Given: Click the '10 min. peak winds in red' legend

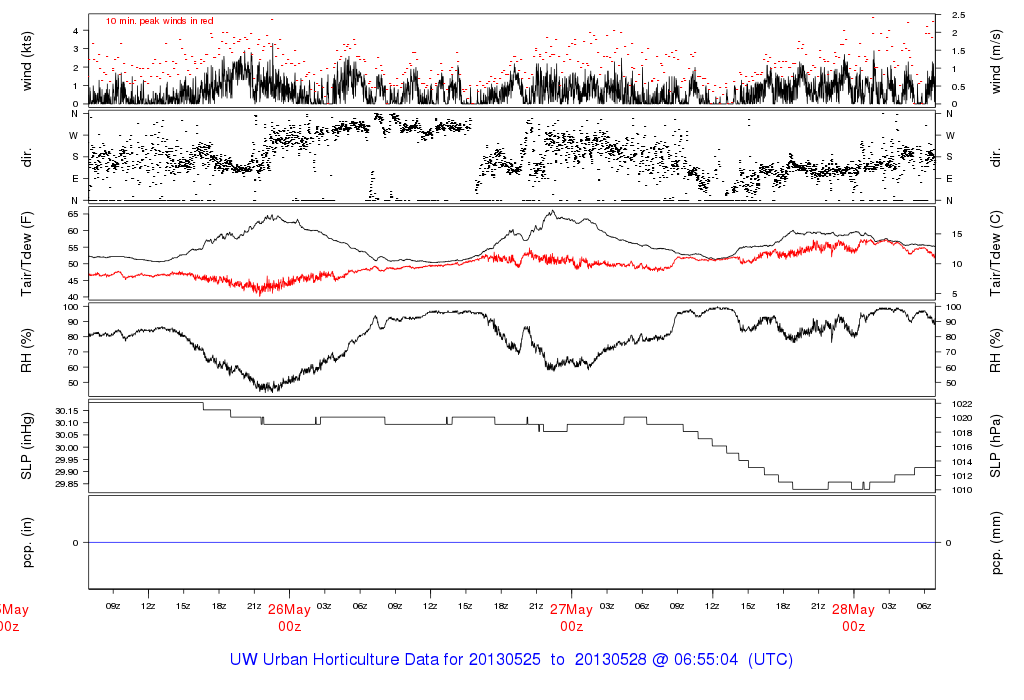Looking at the screenshot, I should point(160,20).
